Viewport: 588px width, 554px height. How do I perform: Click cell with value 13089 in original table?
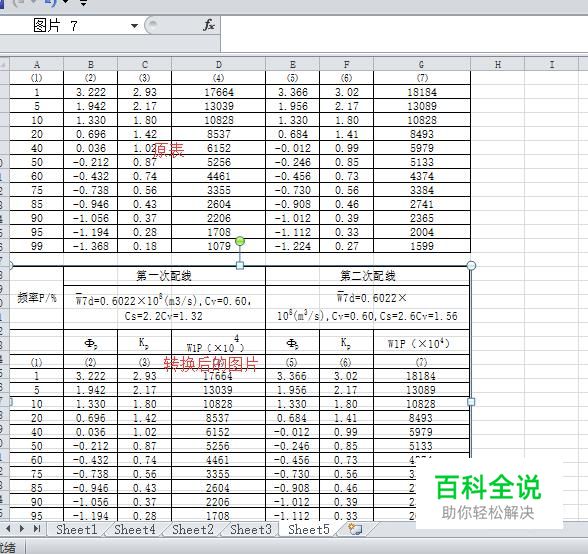[x=422, y=106]
